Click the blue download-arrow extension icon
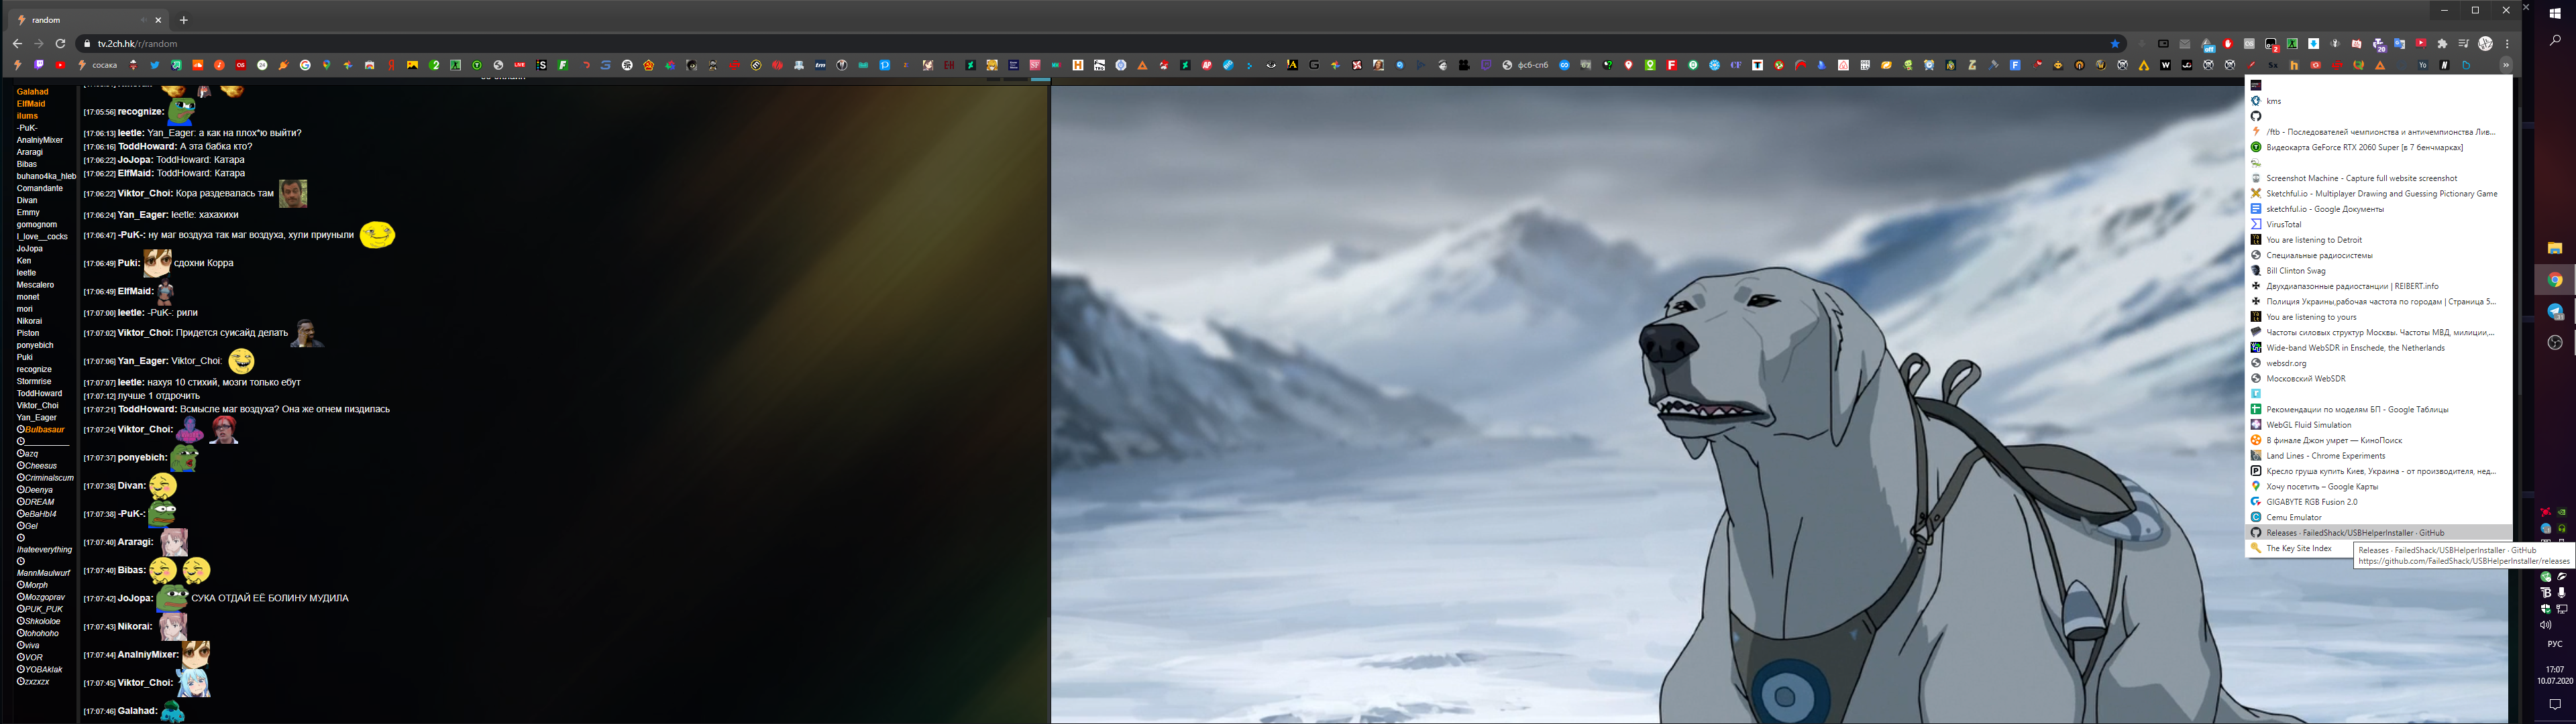 pos(2313,44)
